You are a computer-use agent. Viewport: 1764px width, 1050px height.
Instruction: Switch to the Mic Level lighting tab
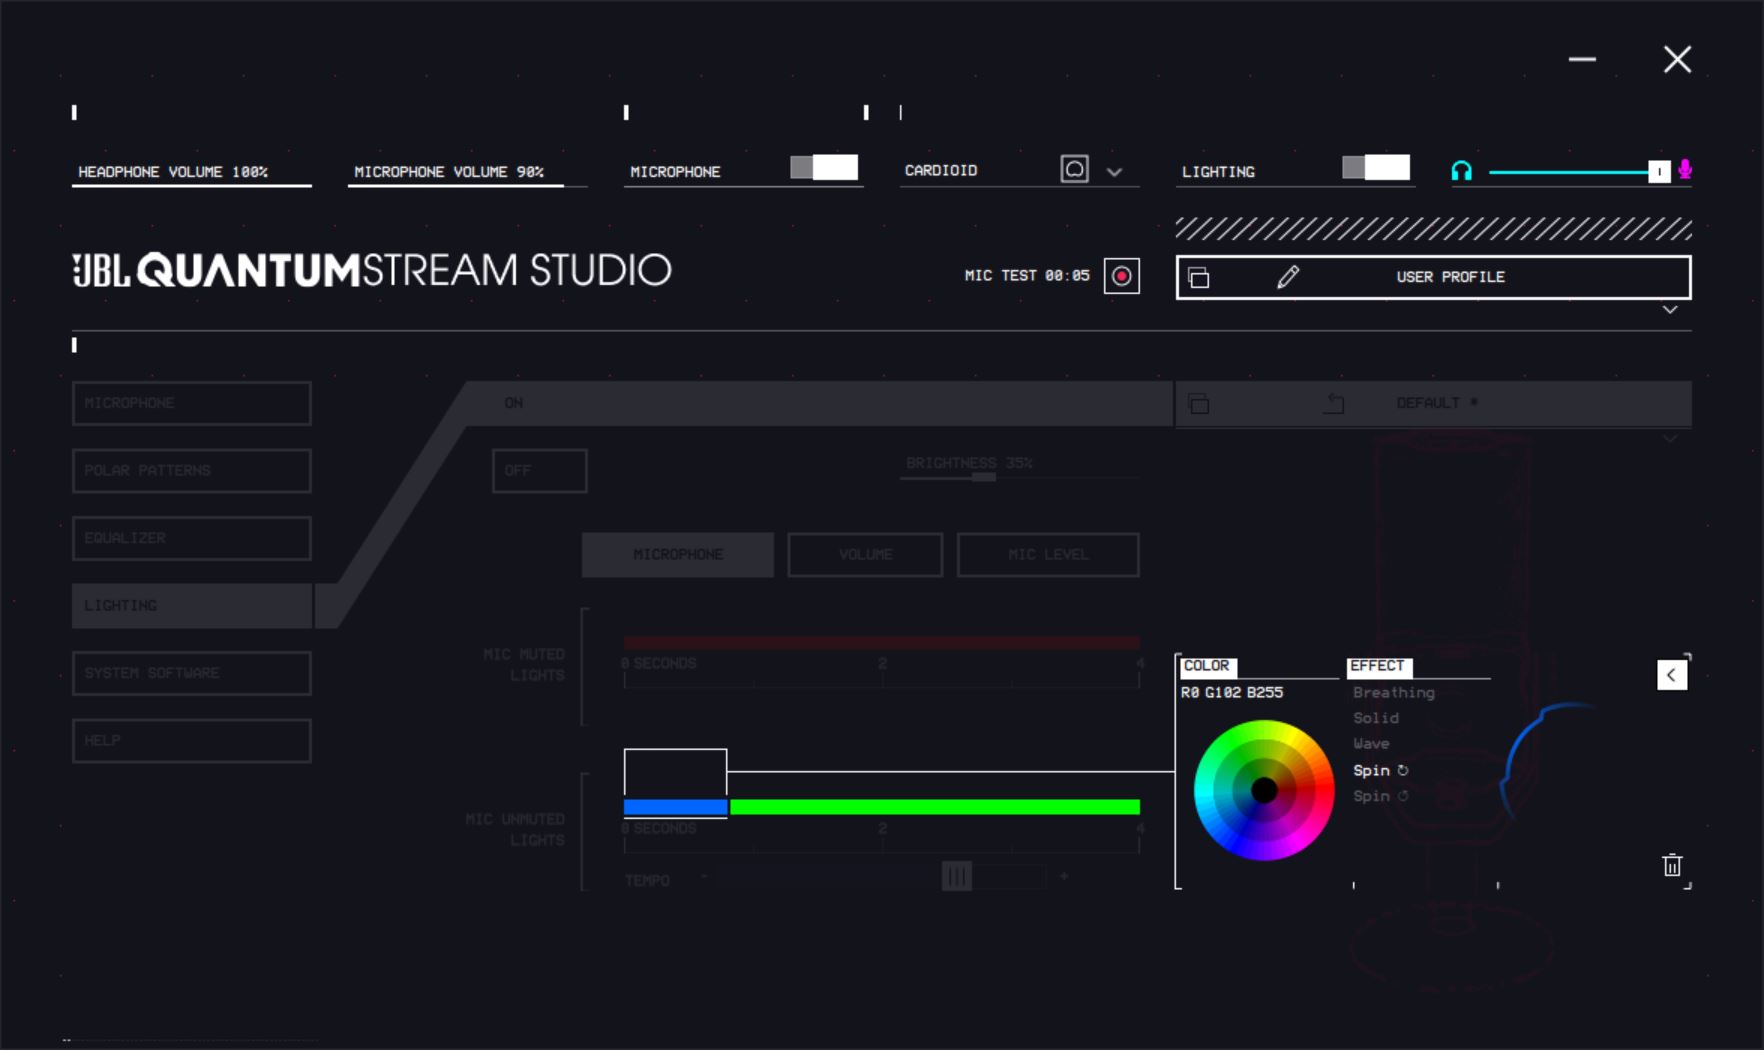click(x=1048, y=554)
